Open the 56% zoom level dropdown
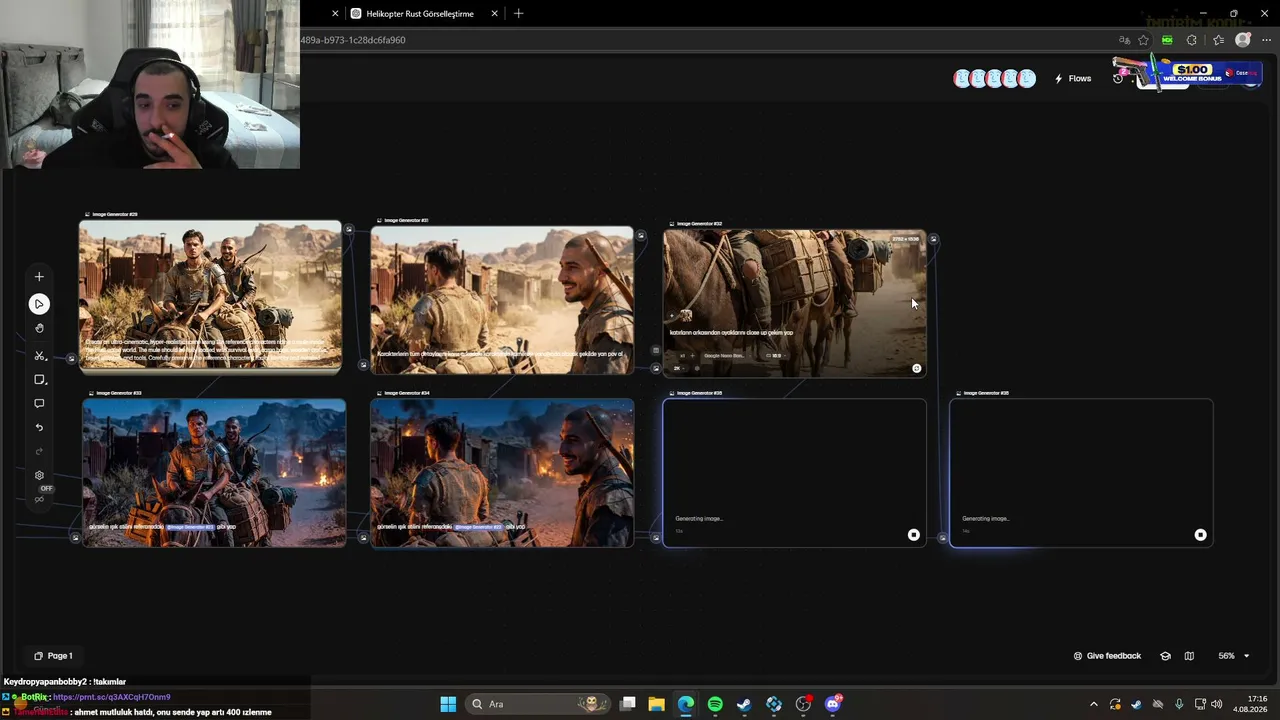1280x720 pixels. [x=1233, y=656]
